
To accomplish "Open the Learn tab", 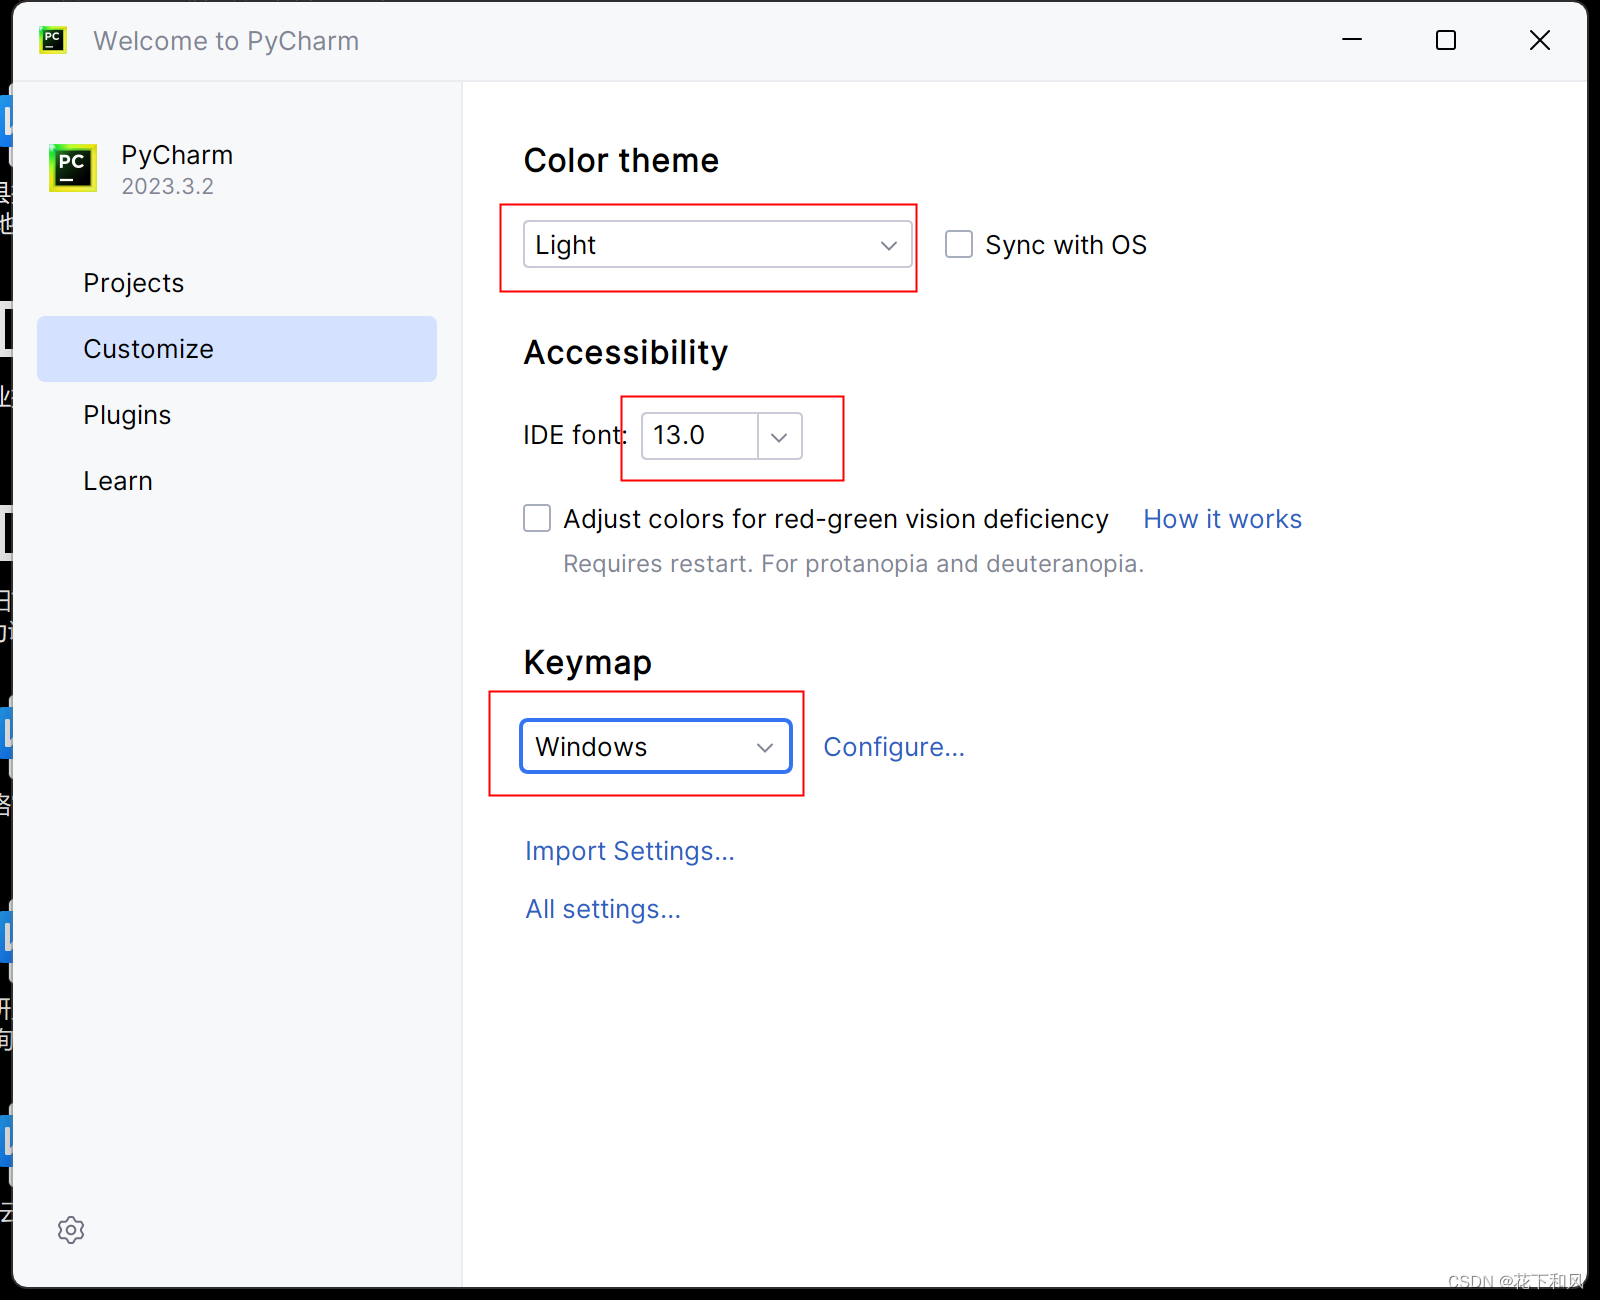I will tap(118, 481).
